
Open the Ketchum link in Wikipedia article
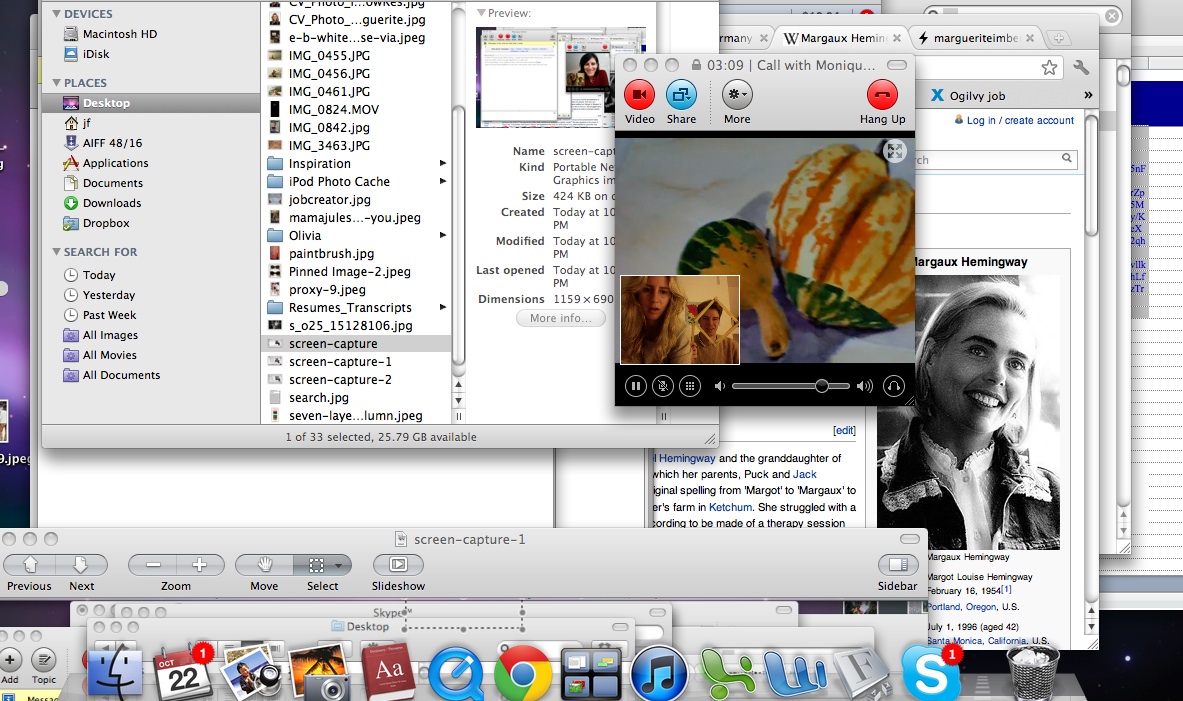click(x=729, y=507)
